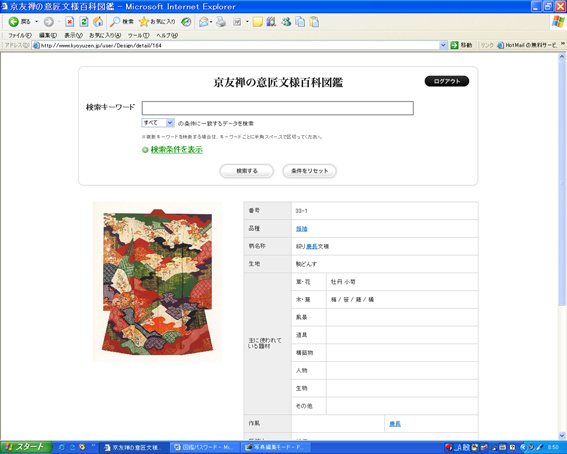Expand the address bar URL dropdown arrow
Screen dimensions: 567x454
point(443,45)
